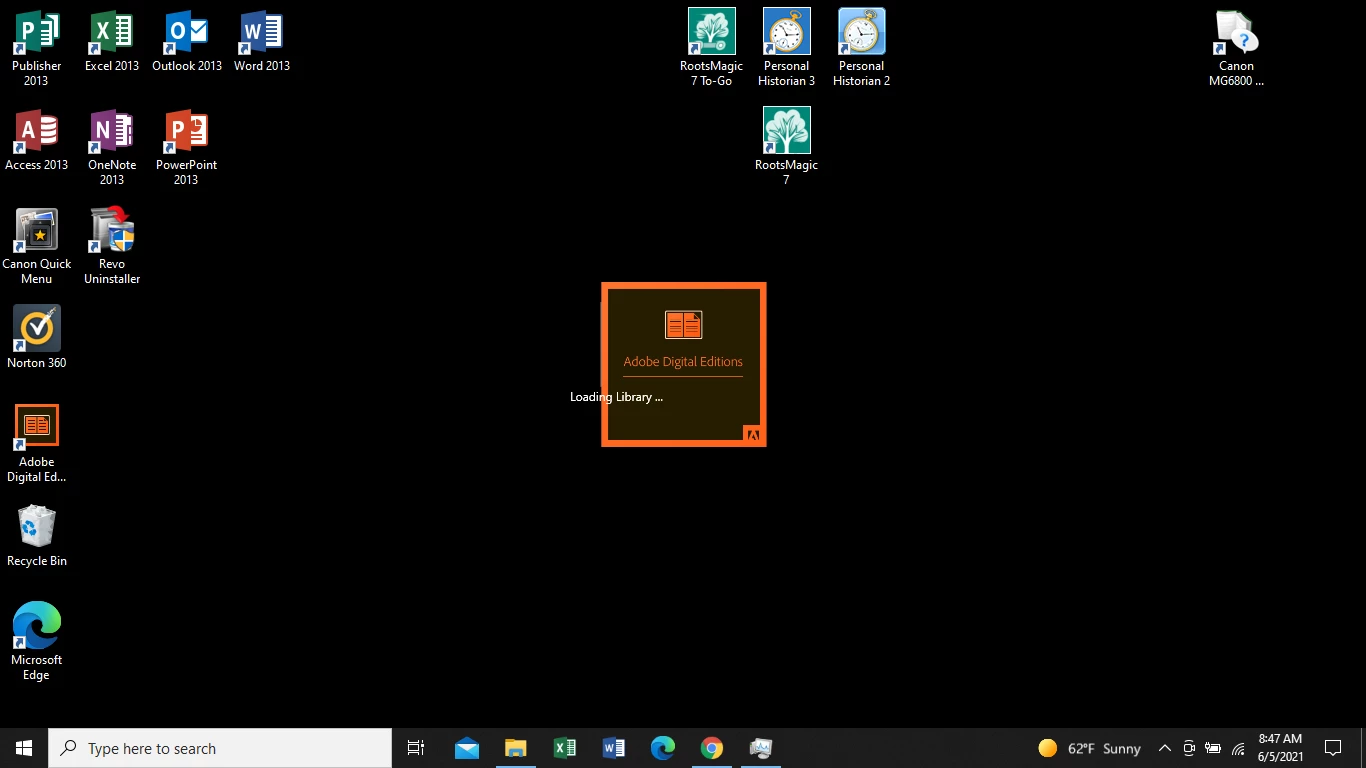Screen dimensions: 1366x768
Task: Open the Mail app in taskbar
Action: point(466,748)
